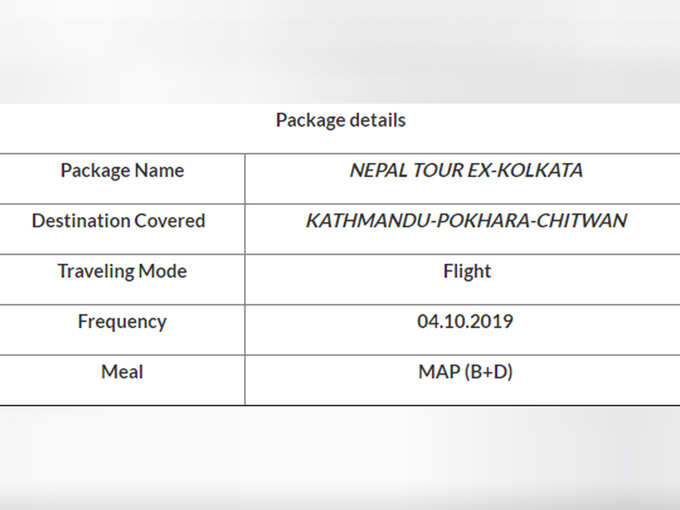Viewport: 680px width, 510px height.
Task: Click the word Name in first row
Action: [x=159, y=170]
